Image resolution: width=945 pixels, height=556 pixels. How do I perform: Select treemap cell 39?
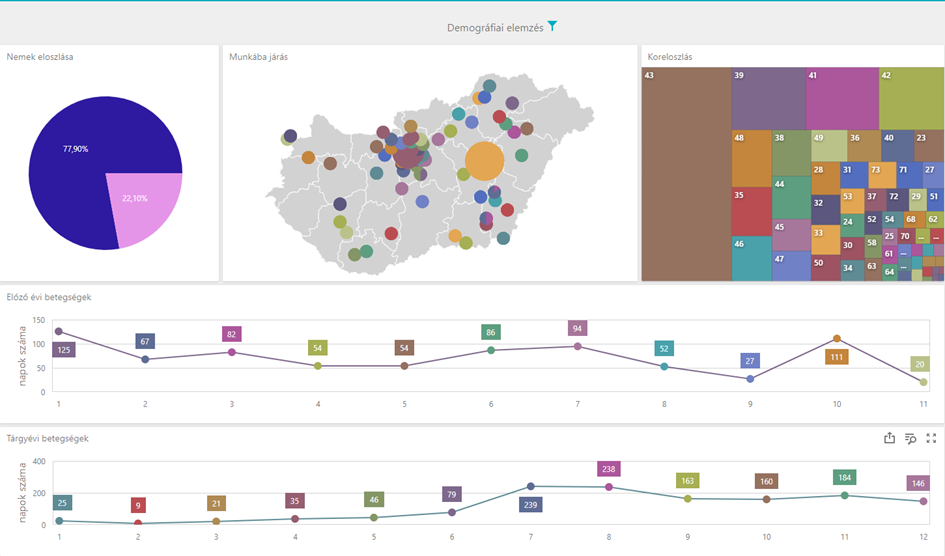tap(769, 98)
